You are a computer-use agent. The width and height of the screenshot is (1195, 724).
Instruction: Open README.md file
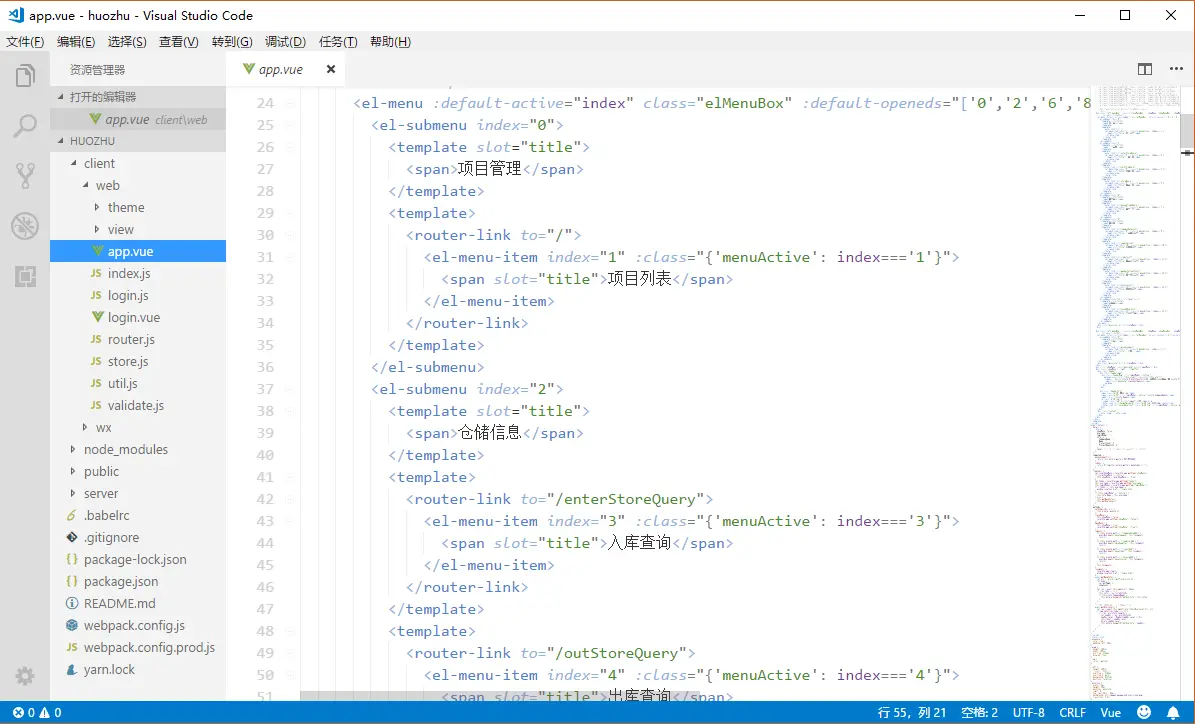pyautogui.click(x=138, y=604)
